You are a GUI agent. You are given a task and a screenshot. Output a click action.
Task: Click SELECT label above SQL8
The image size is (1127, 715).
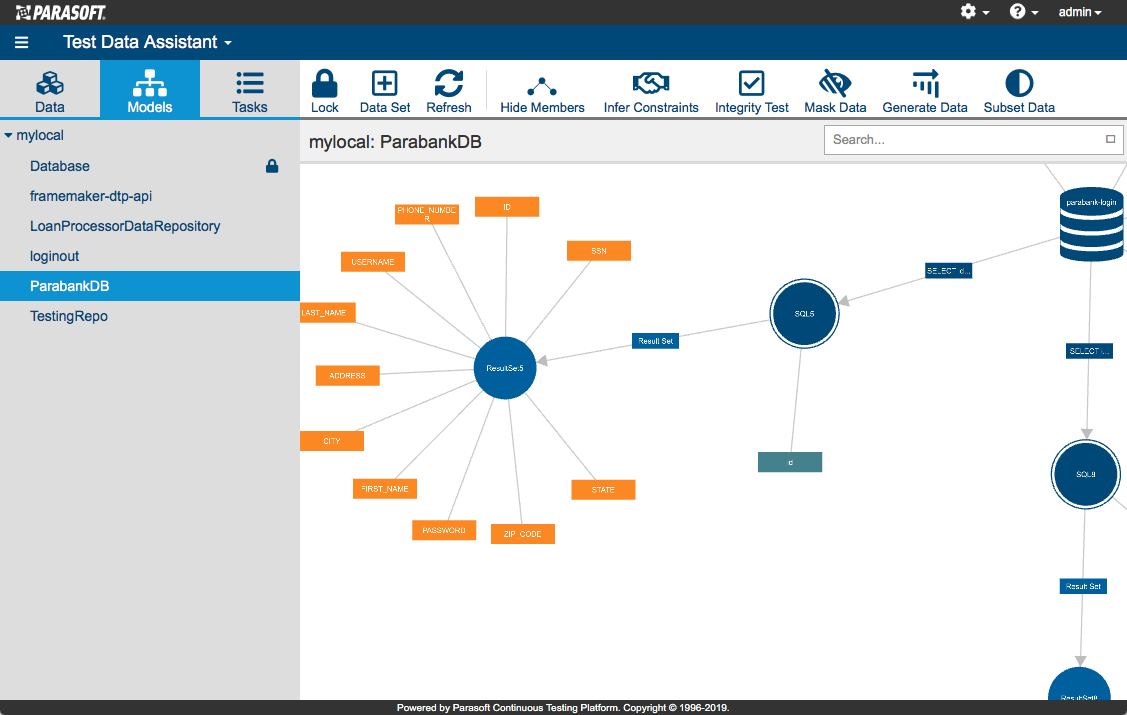(x=1089, y=351)
